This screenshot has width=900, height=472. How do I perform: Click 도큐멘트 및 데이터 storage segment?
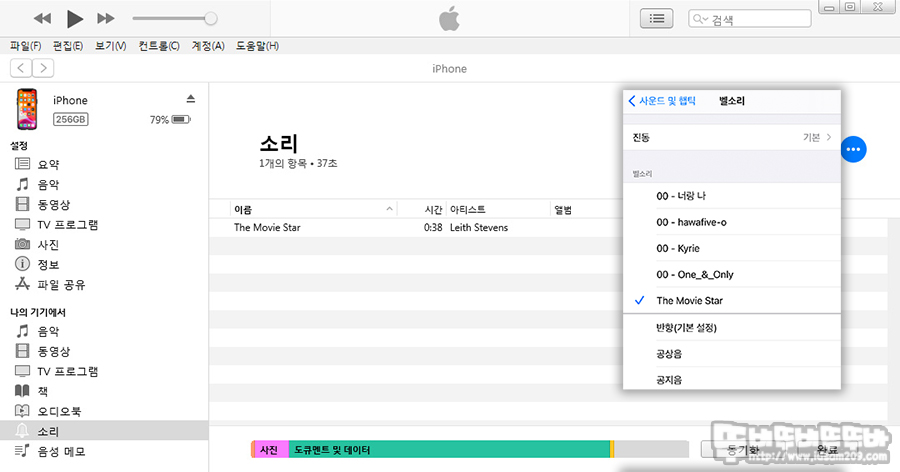point(449,450)
